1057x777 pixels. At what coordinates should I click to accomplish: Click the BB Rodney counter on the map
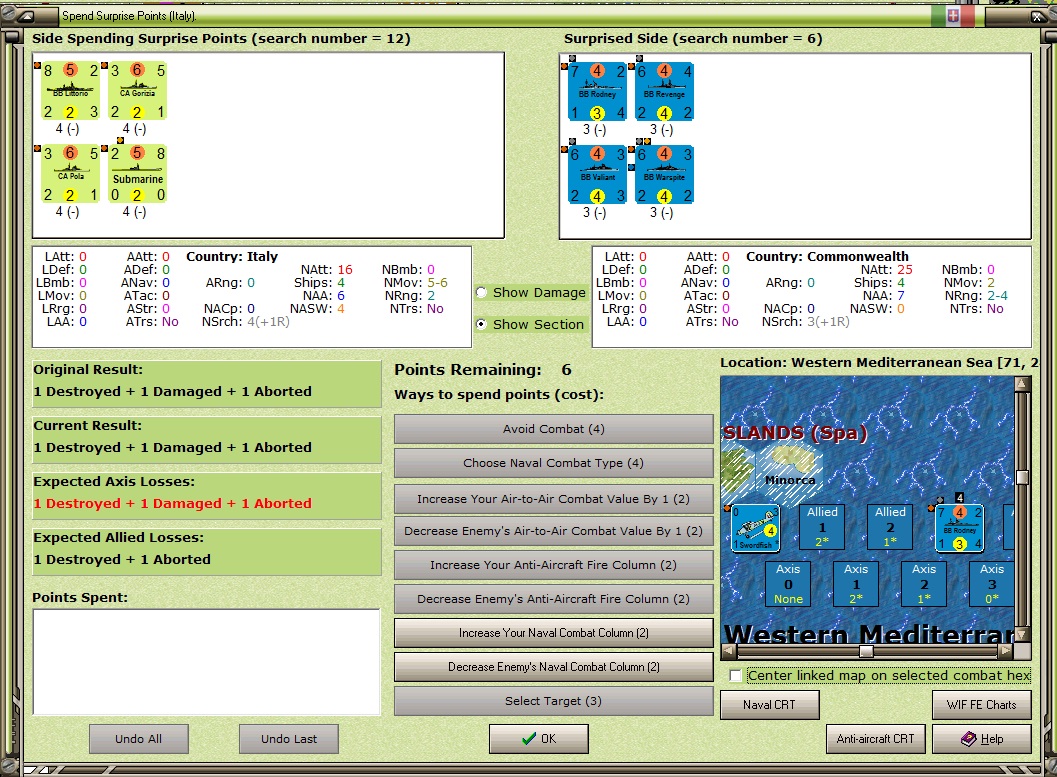[959, 528]
